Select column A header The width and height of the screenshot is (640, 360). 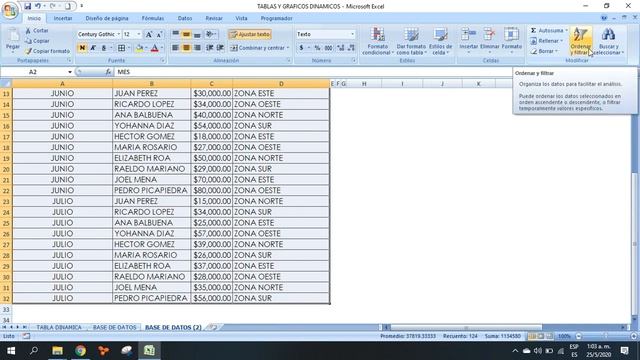pos(62,84)
